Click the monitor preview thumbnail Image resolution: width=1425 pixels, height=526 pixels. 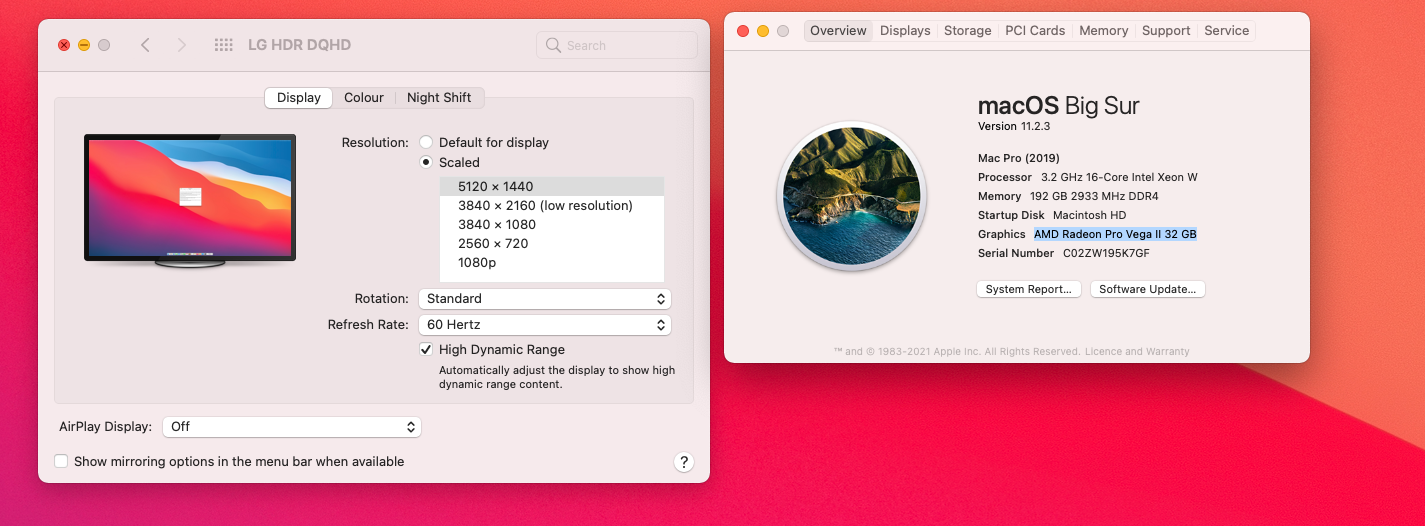coord(190,202)
